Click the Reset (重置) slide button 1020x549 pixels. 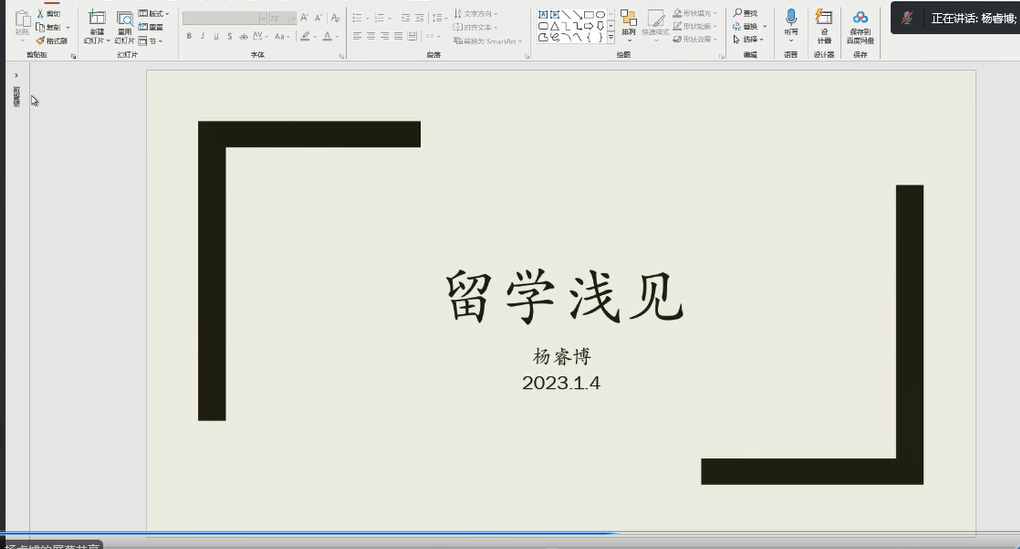click(153, 27)
